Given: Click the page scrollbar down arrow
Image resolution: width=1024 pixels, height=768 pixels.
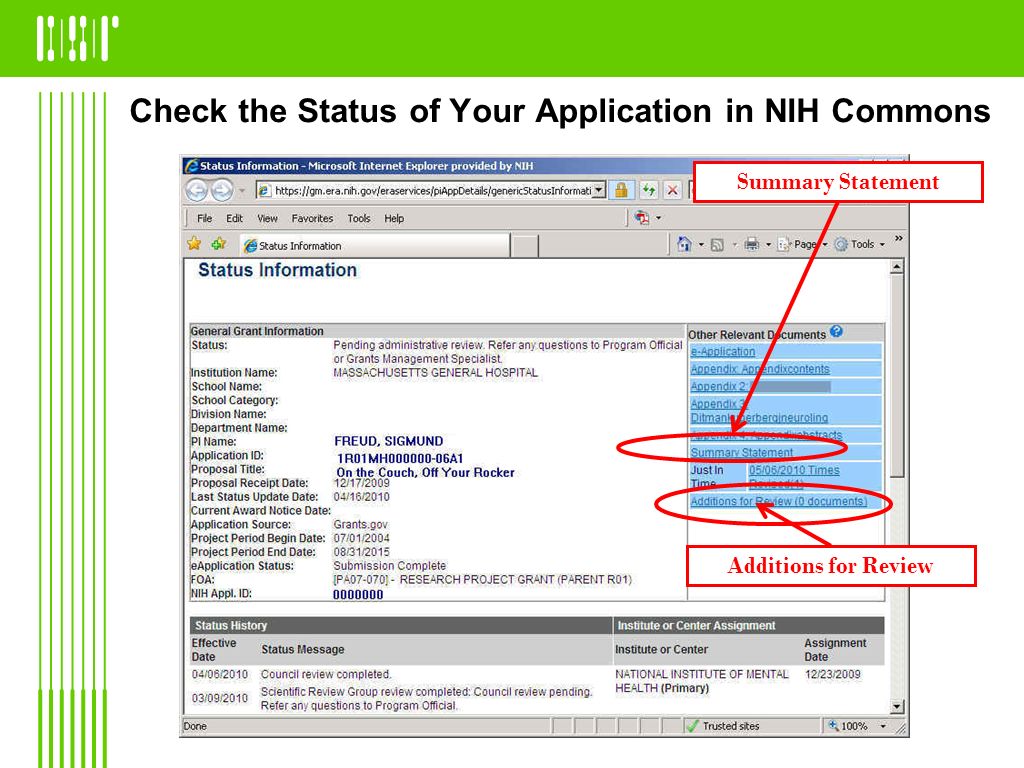Looking at the screenshot, I should pos(897,706).
